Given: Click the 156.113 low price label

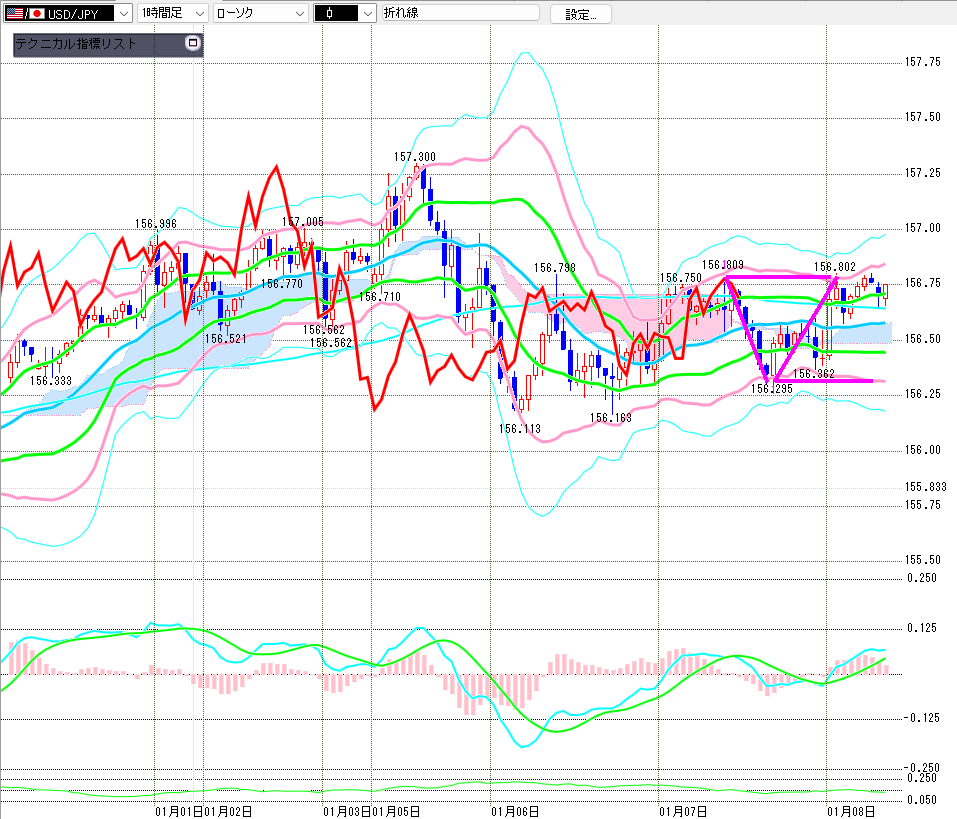Looking at the screenshot, I should tap(519, 428).
